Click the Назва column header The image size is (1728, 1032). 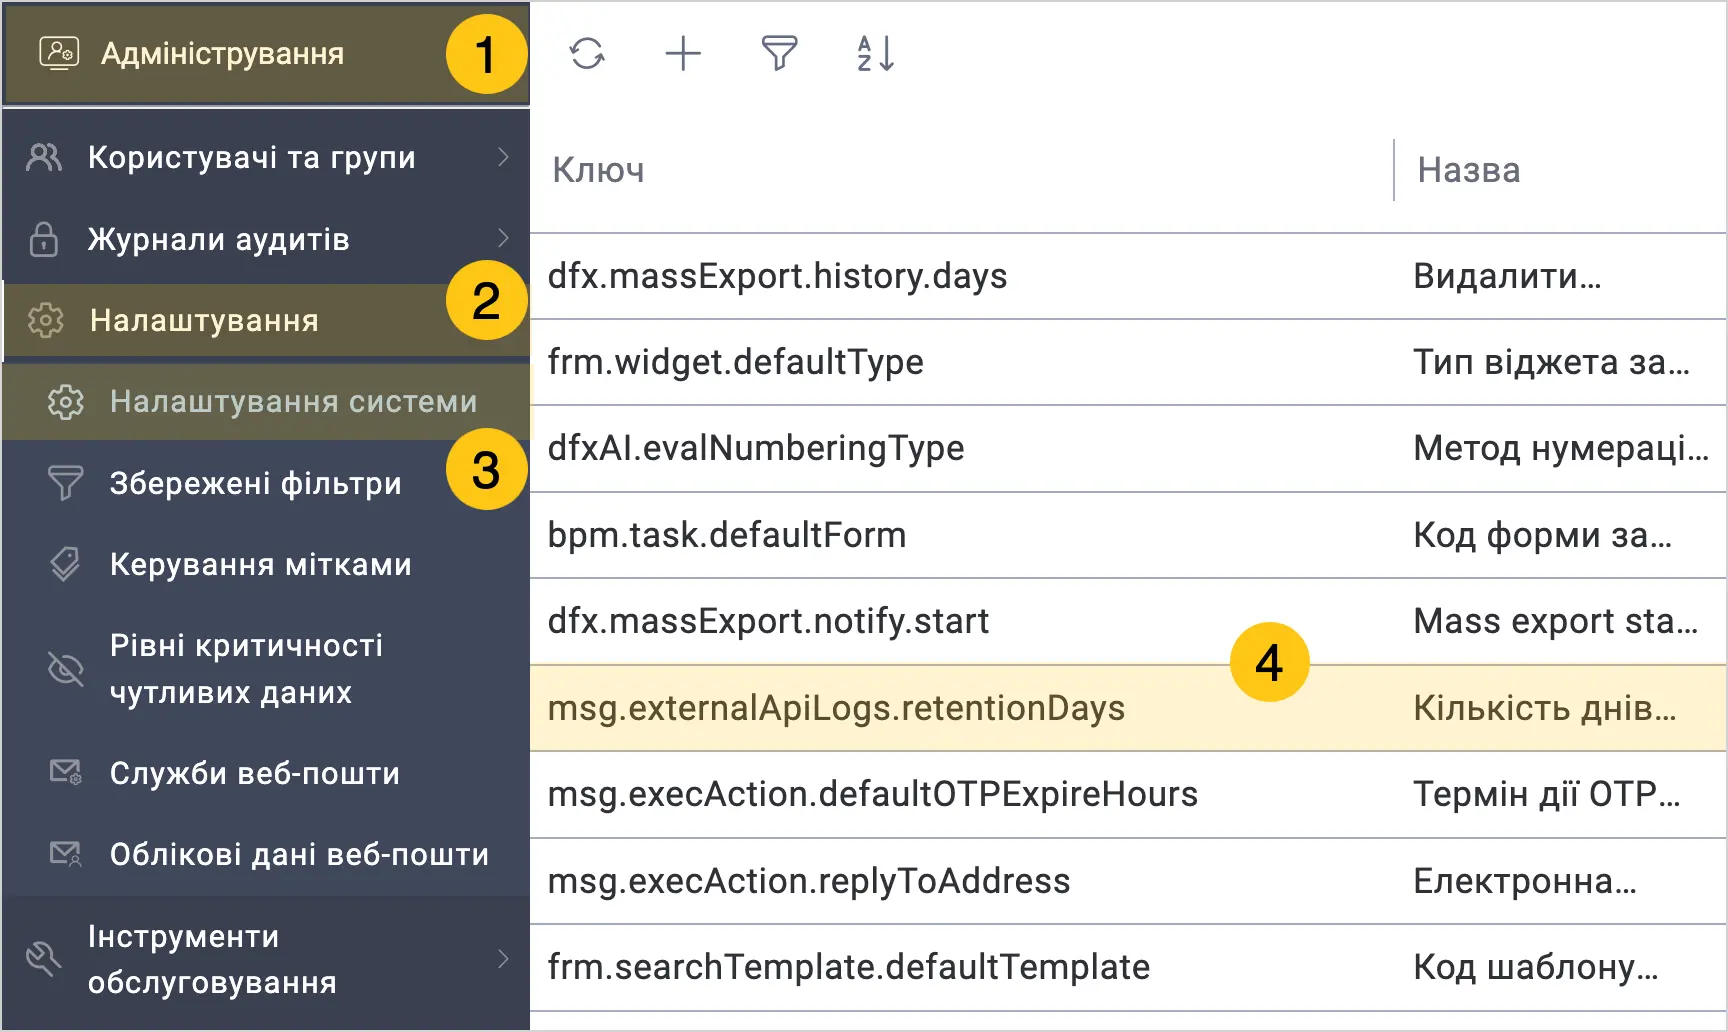pos(1469,170)
